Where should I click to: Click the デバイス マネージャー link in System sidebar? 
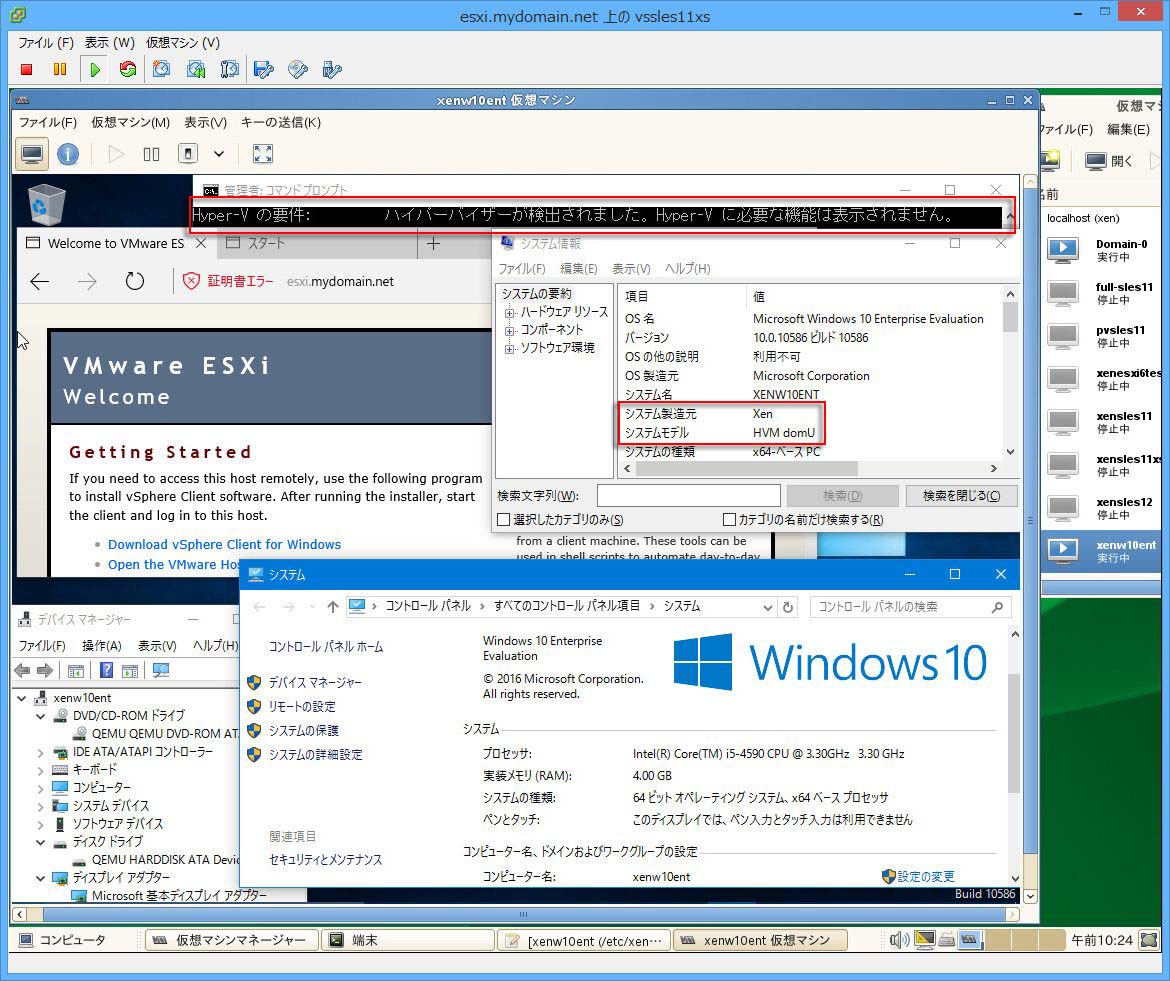(x=315, y=683)
